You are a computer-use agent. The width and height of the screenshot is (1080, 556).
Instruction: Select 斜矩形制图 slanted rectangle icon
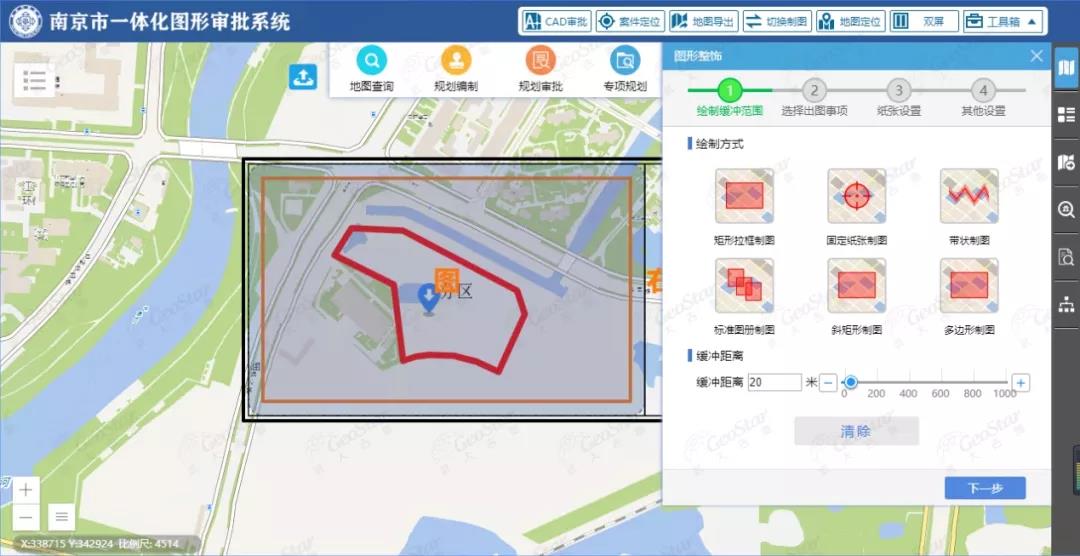857,286
